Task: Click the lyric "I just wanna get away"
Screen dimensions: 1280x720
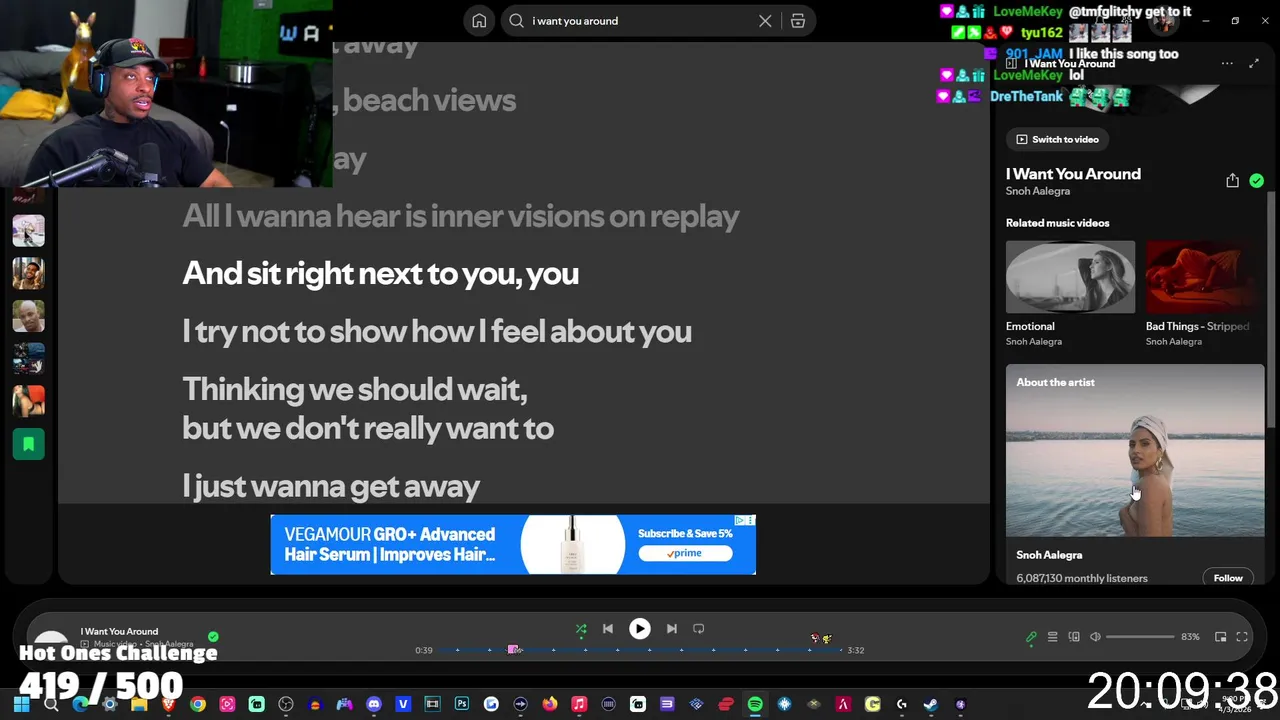Action: coord(331,487)
